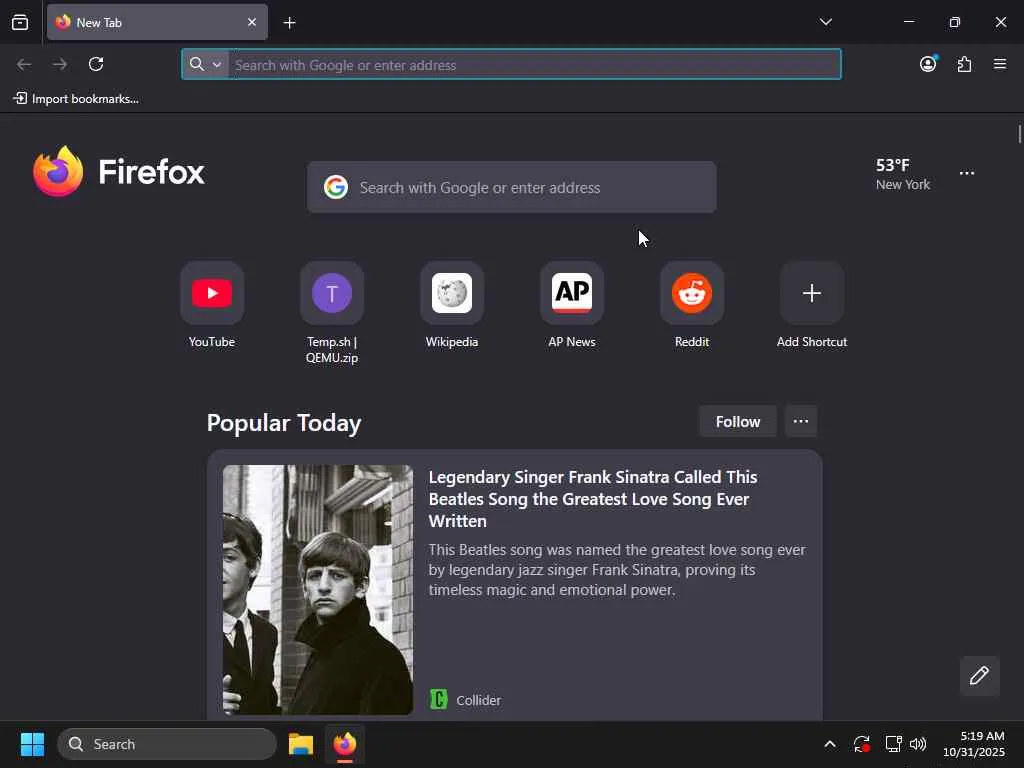The image size is (1024, 768).
Task: Open the 53°F New York weather widget
Action: (x=903, y=174)
